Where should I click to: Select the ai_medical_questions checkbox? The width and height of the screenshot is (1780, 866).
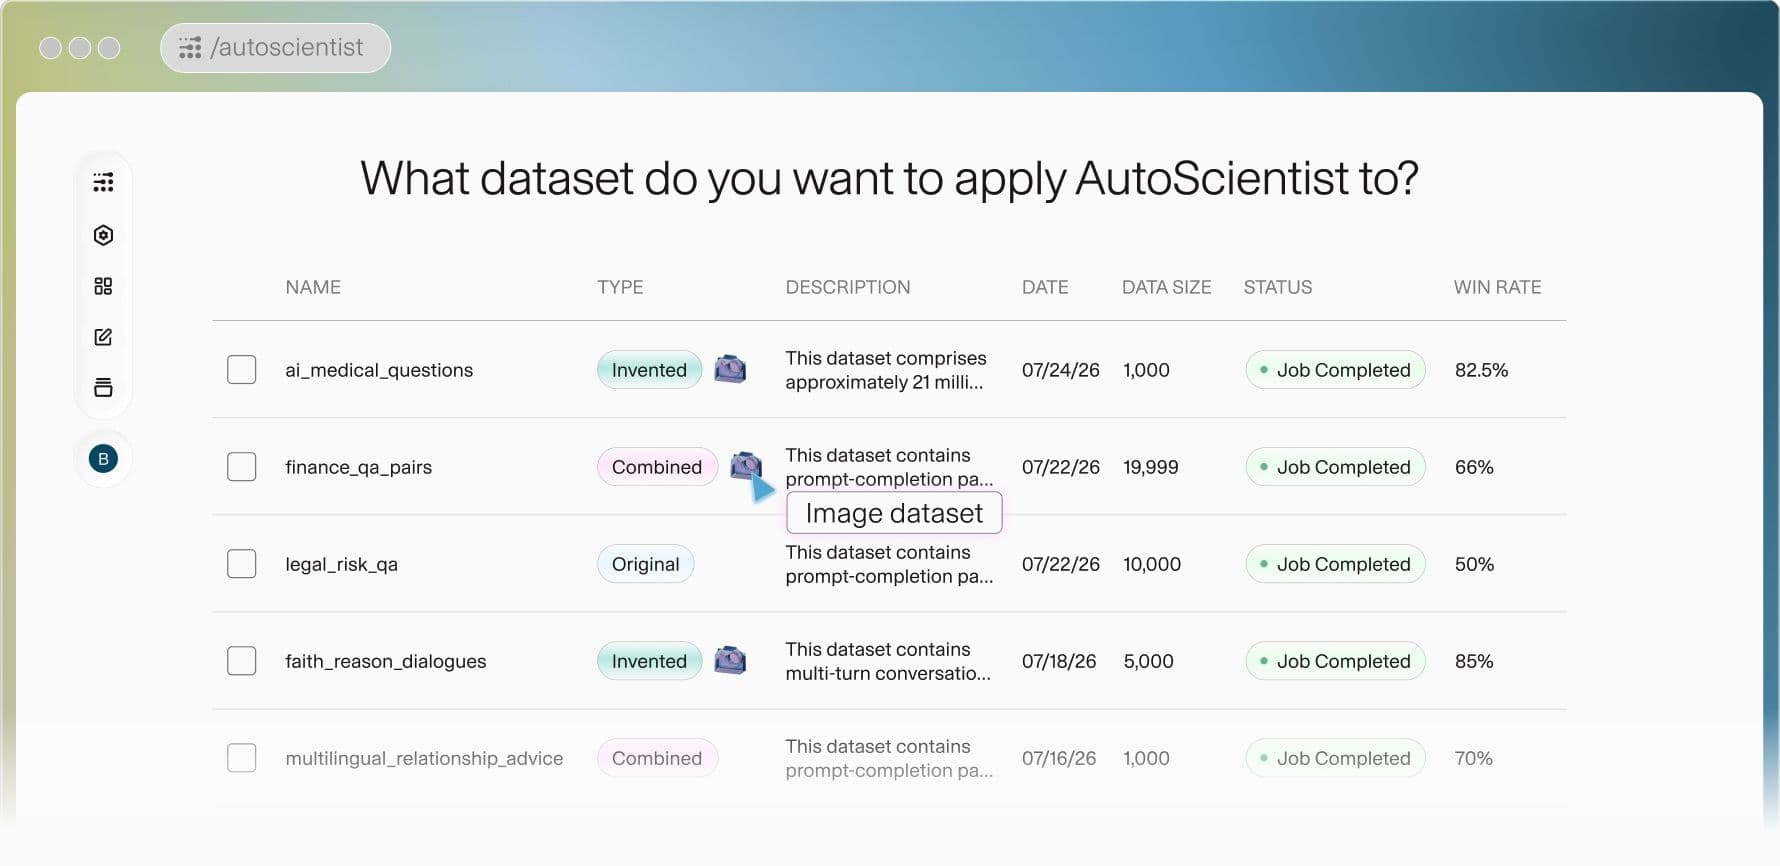(x=242, y=370)
